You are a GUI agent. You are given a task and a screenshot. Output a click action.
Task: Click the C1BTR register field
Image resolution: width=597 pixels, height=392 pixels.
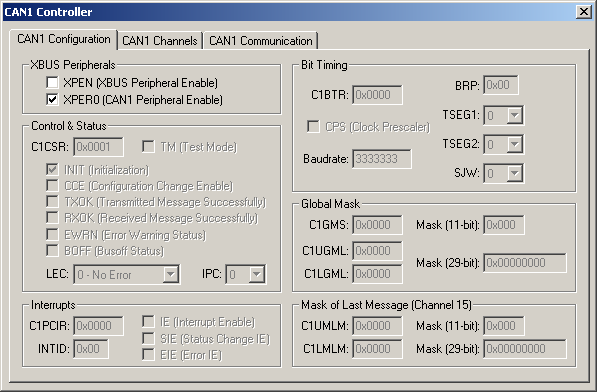pyautogui.click(x=377, y=95)
